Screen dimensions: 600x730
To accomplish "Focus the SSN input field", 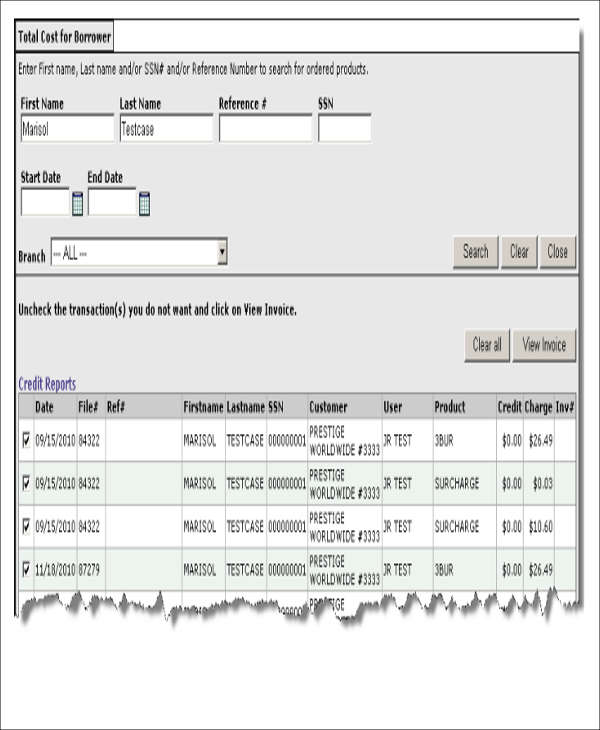I will (x=344, y=128).
